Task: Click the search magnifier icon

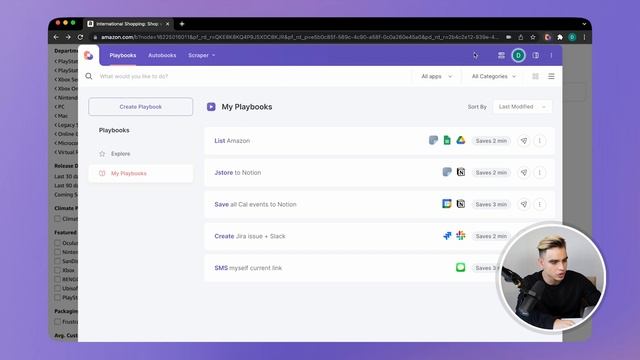Action: point(89,76)
